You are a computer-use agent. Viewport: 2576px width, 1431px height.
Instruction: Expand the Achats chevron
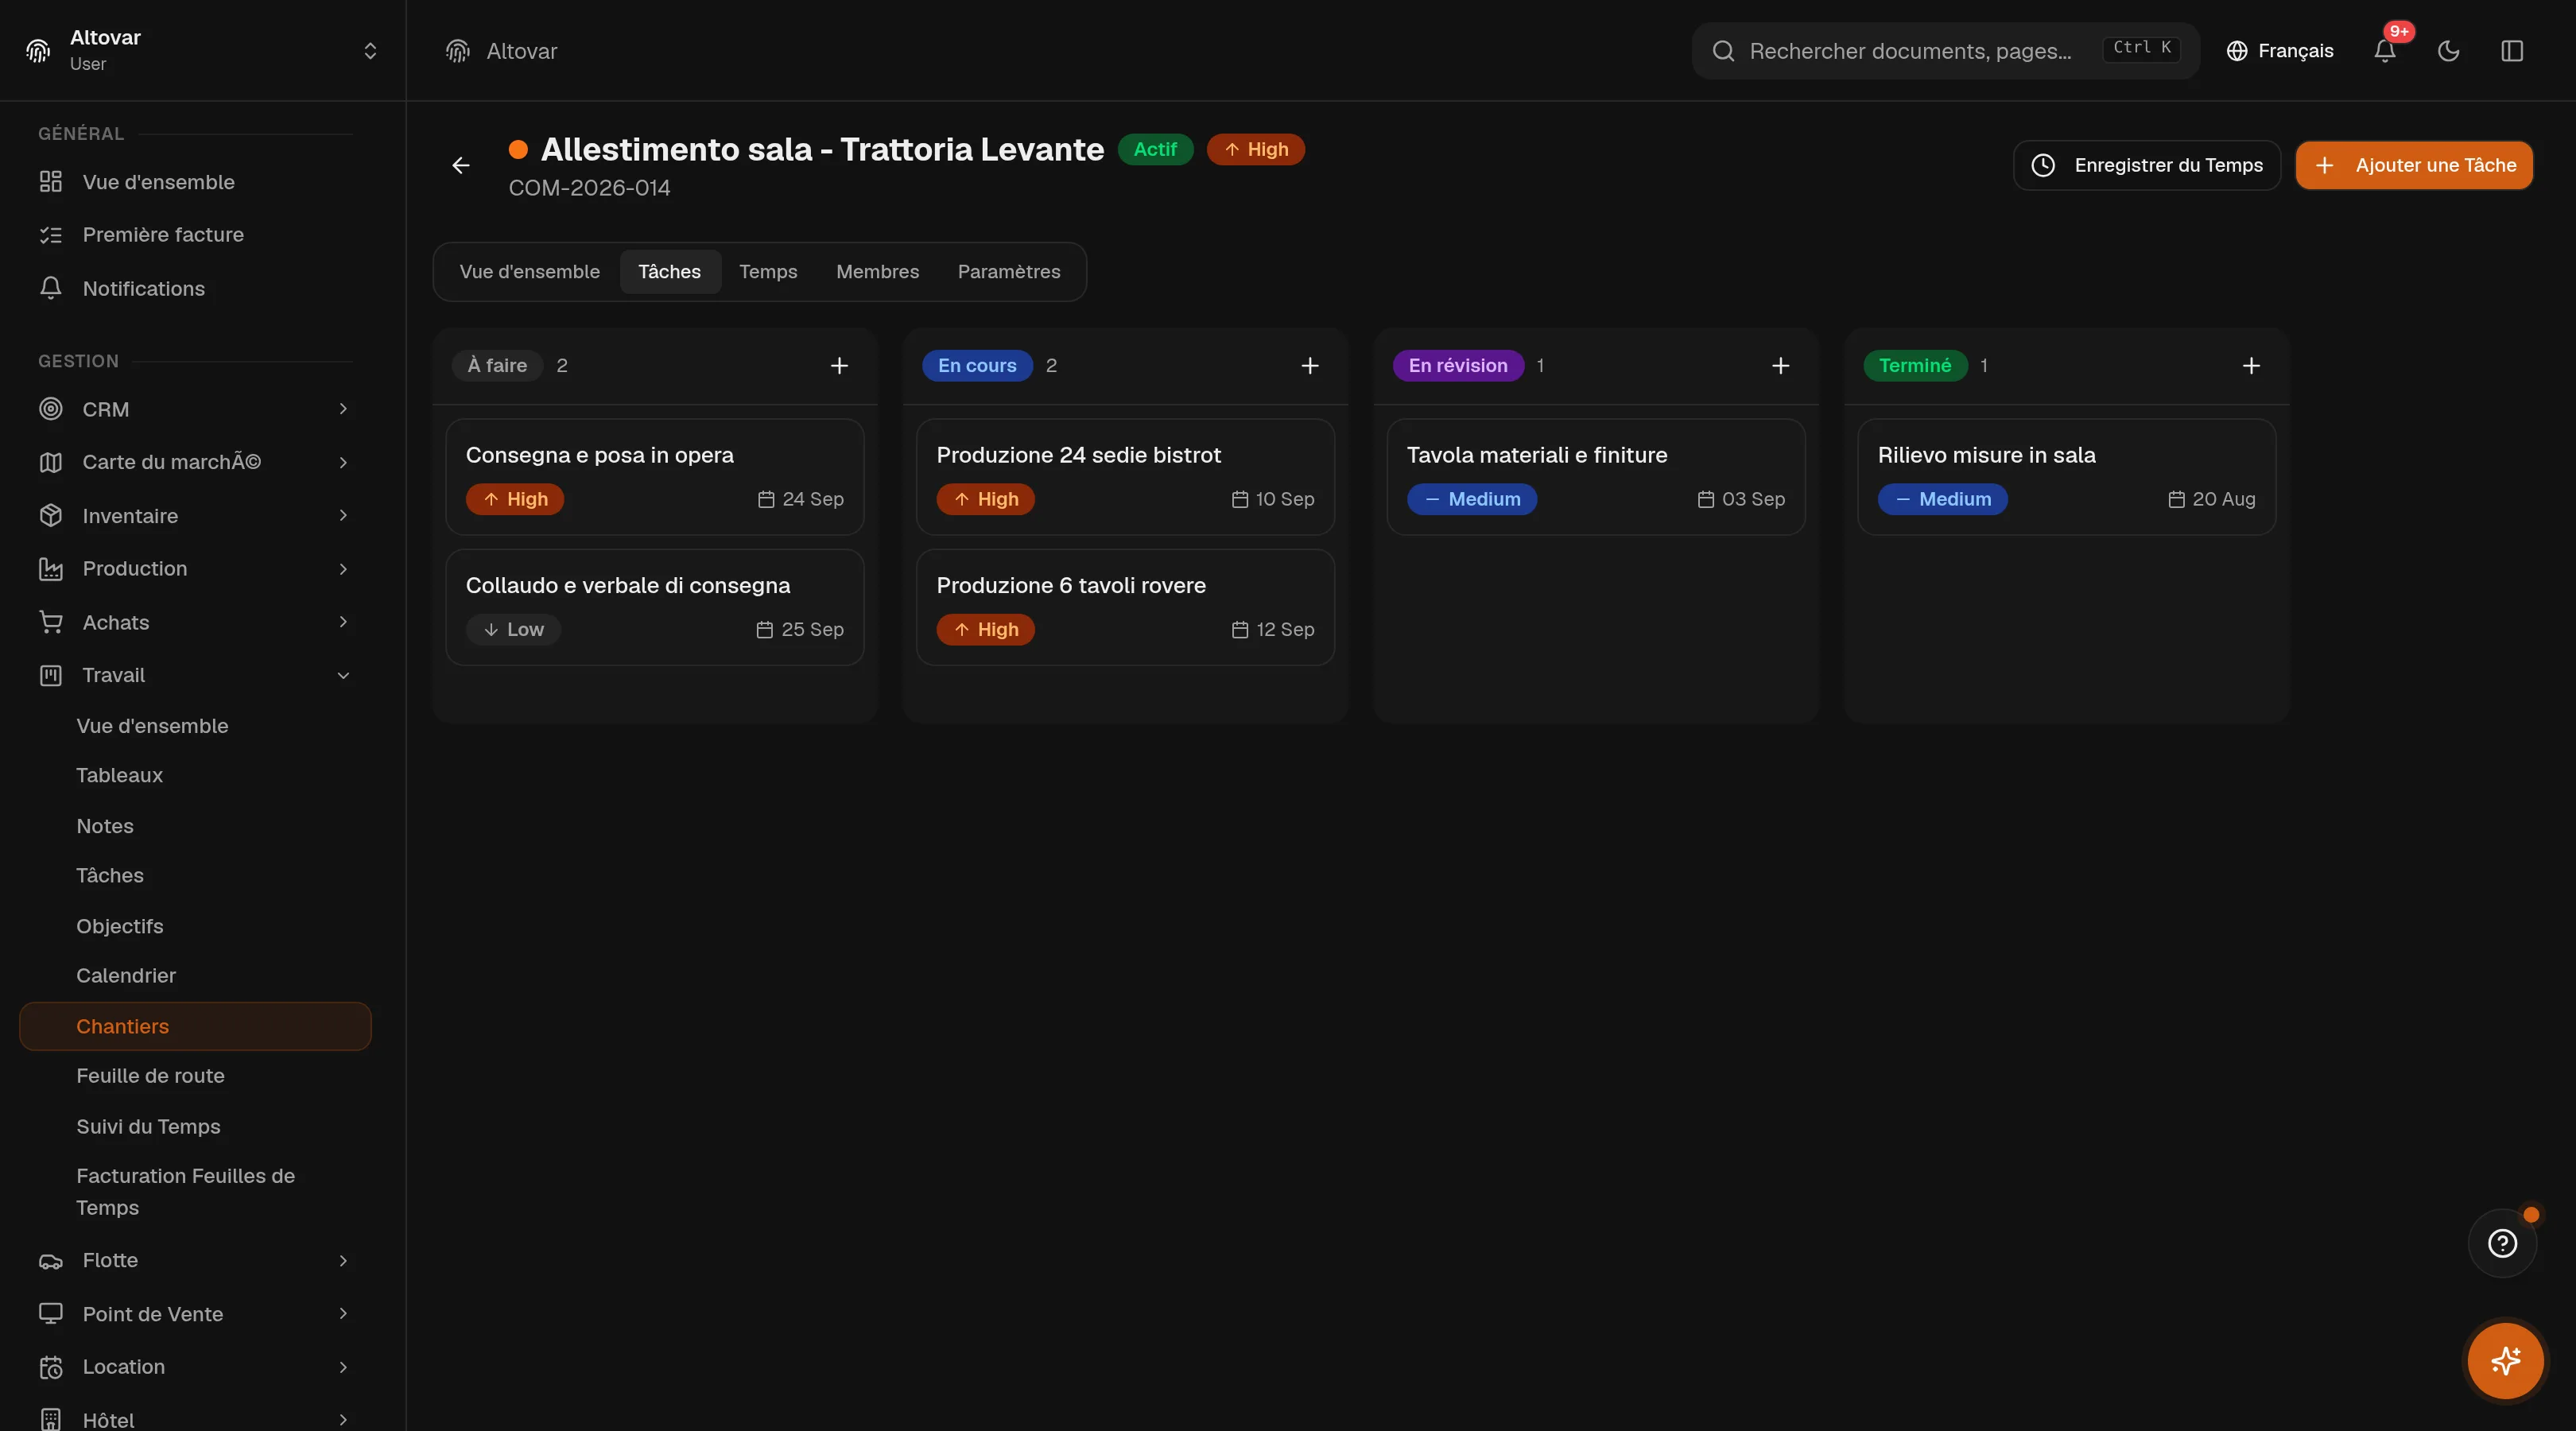click(343, 622)
